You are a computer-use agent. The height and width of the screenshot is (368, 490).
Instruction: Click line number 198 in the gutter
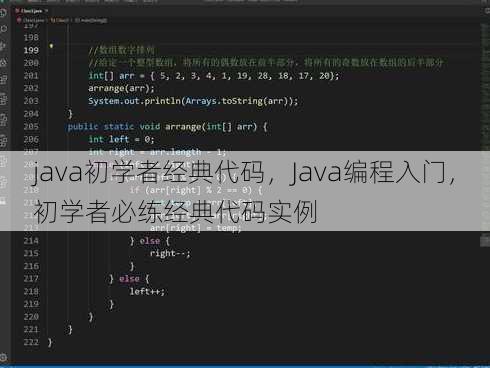31,37
